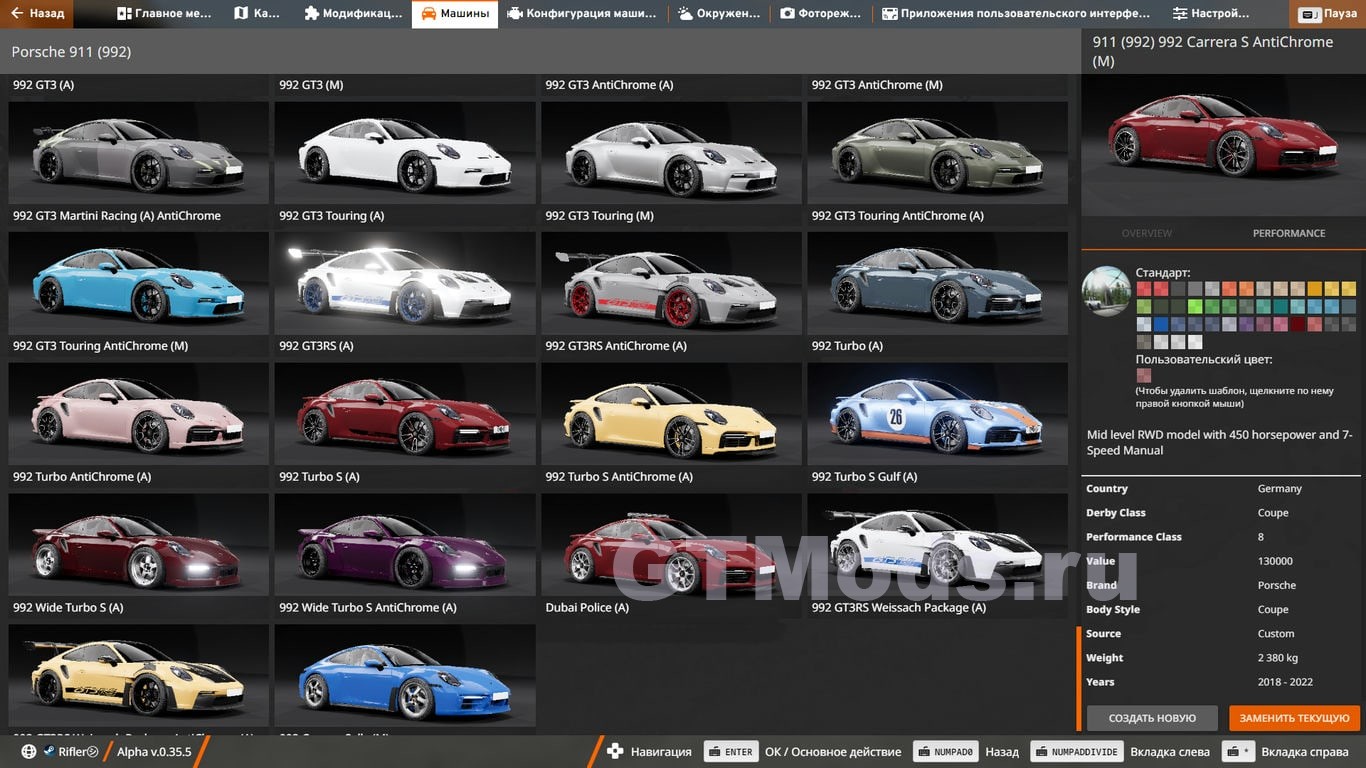Click the '130000' value entry
This screenshot has width=1366, height=768.
pyautogui.click(x=1275, y=561)
